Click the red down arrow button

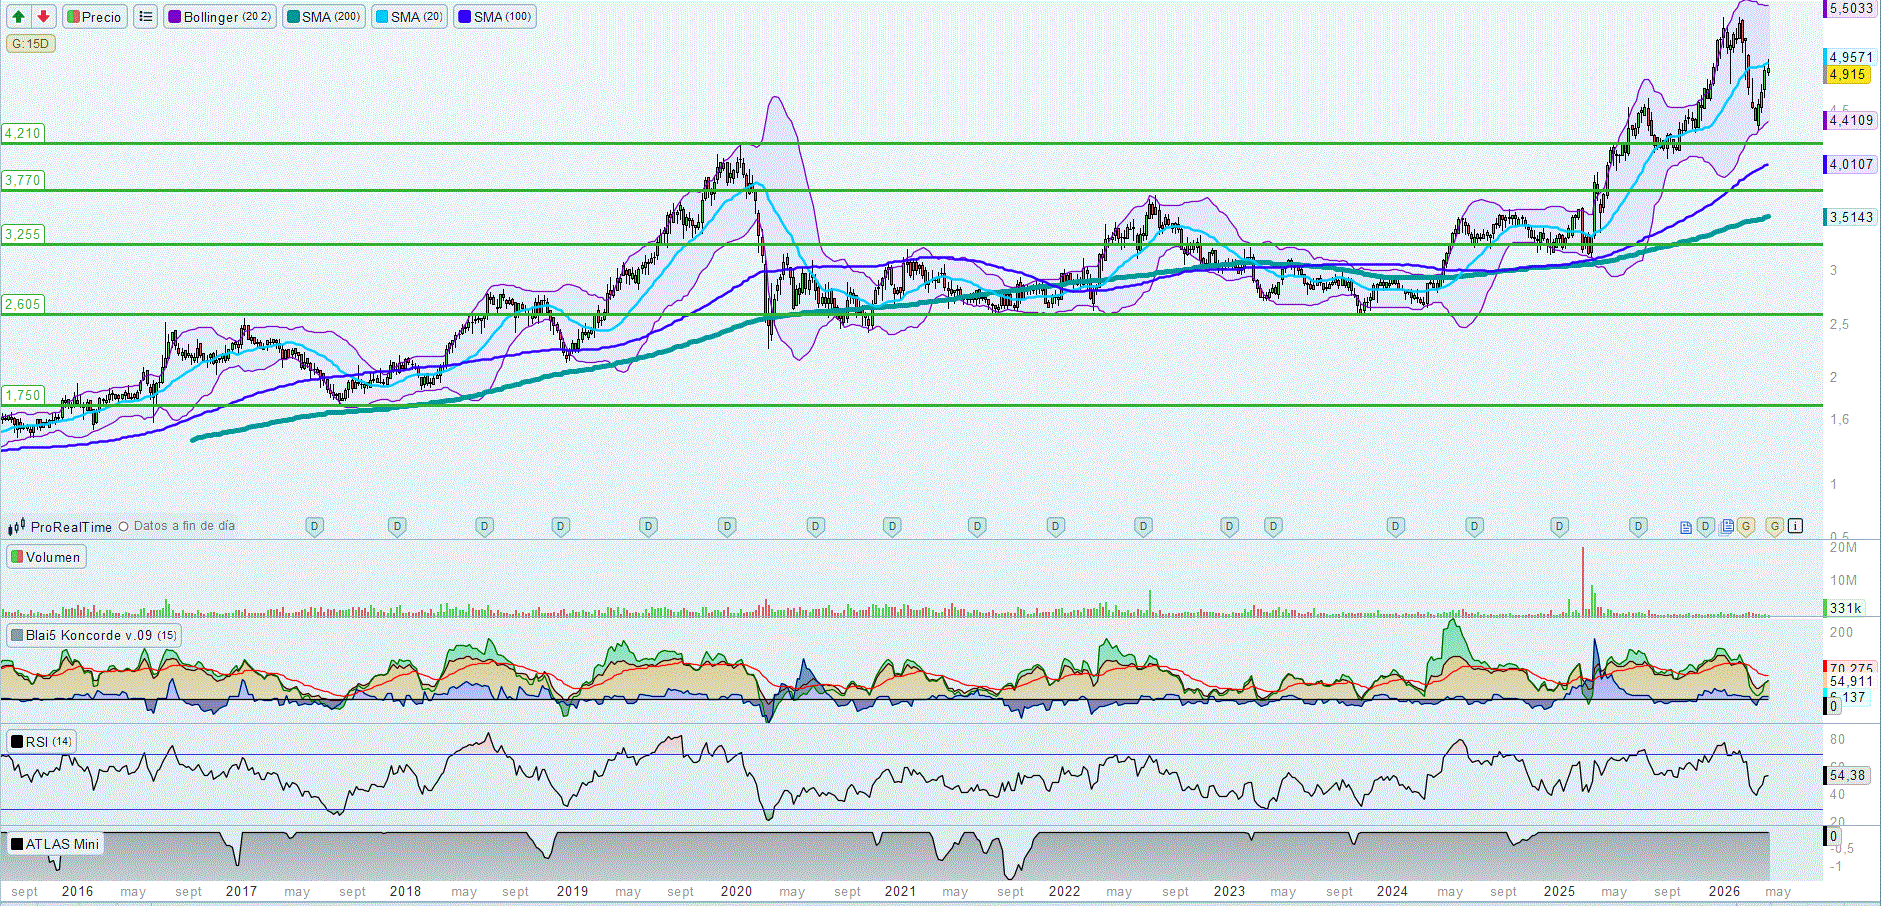[43, 17]
